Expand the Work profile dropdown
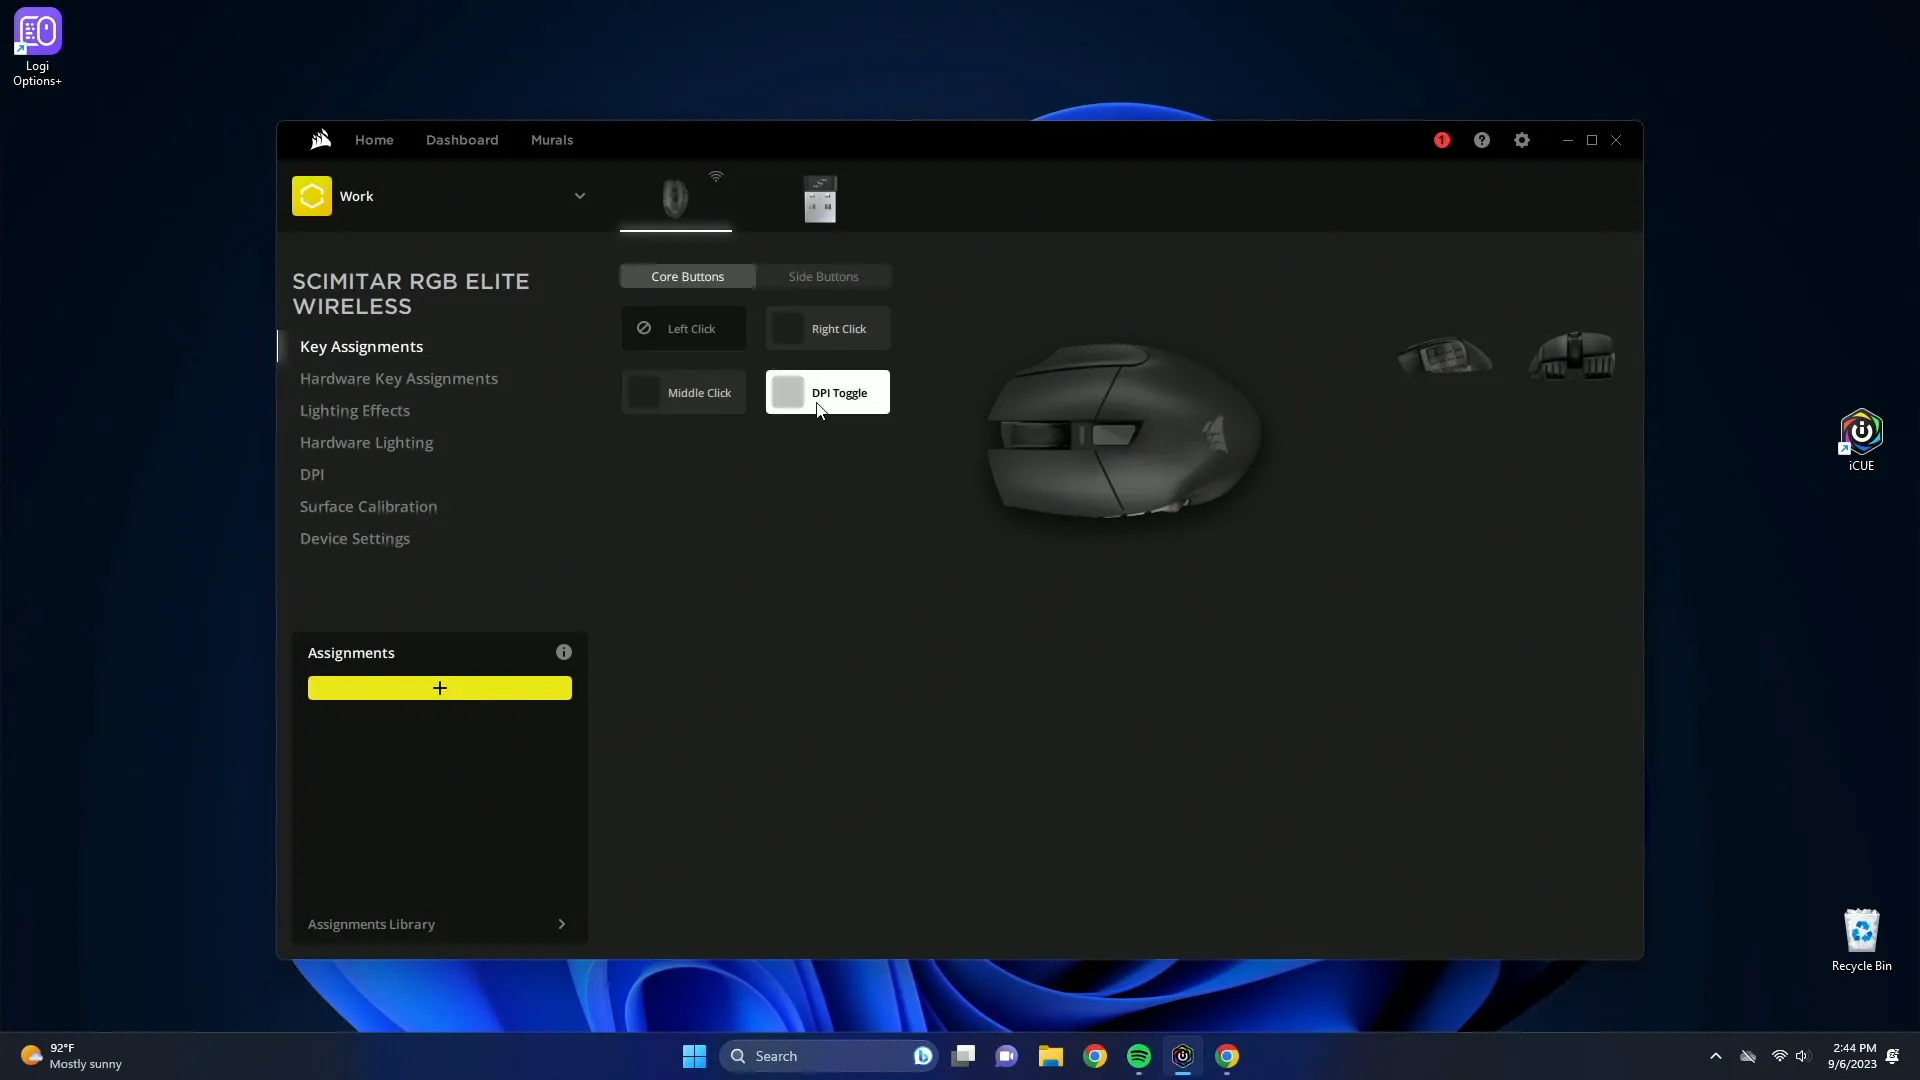The width and height of the screenshot is (1920, 1080). tap(580, 196)
